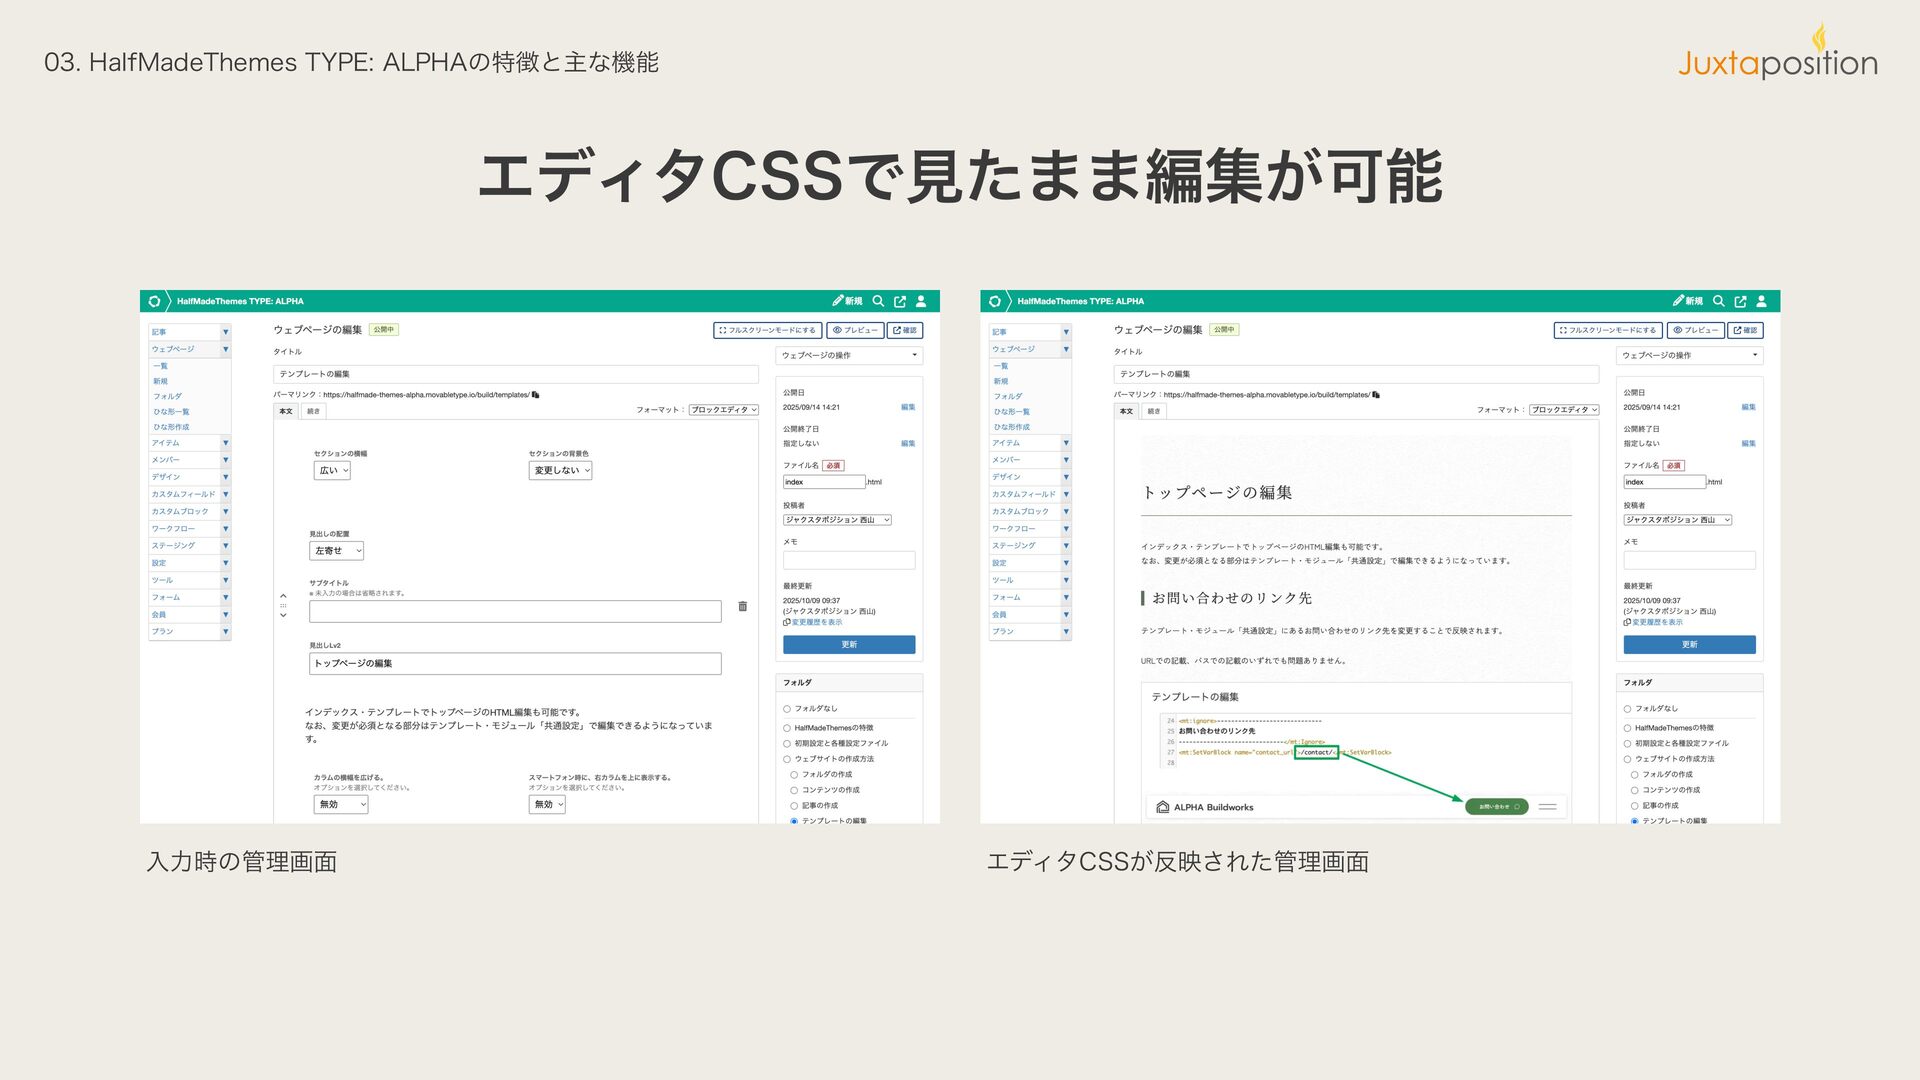Image resolution: width=1920 pixels, height=1080 pixels.
Task: Click the magnifier search icon in the input-screen admin header
Action: [x=878, y=301]
